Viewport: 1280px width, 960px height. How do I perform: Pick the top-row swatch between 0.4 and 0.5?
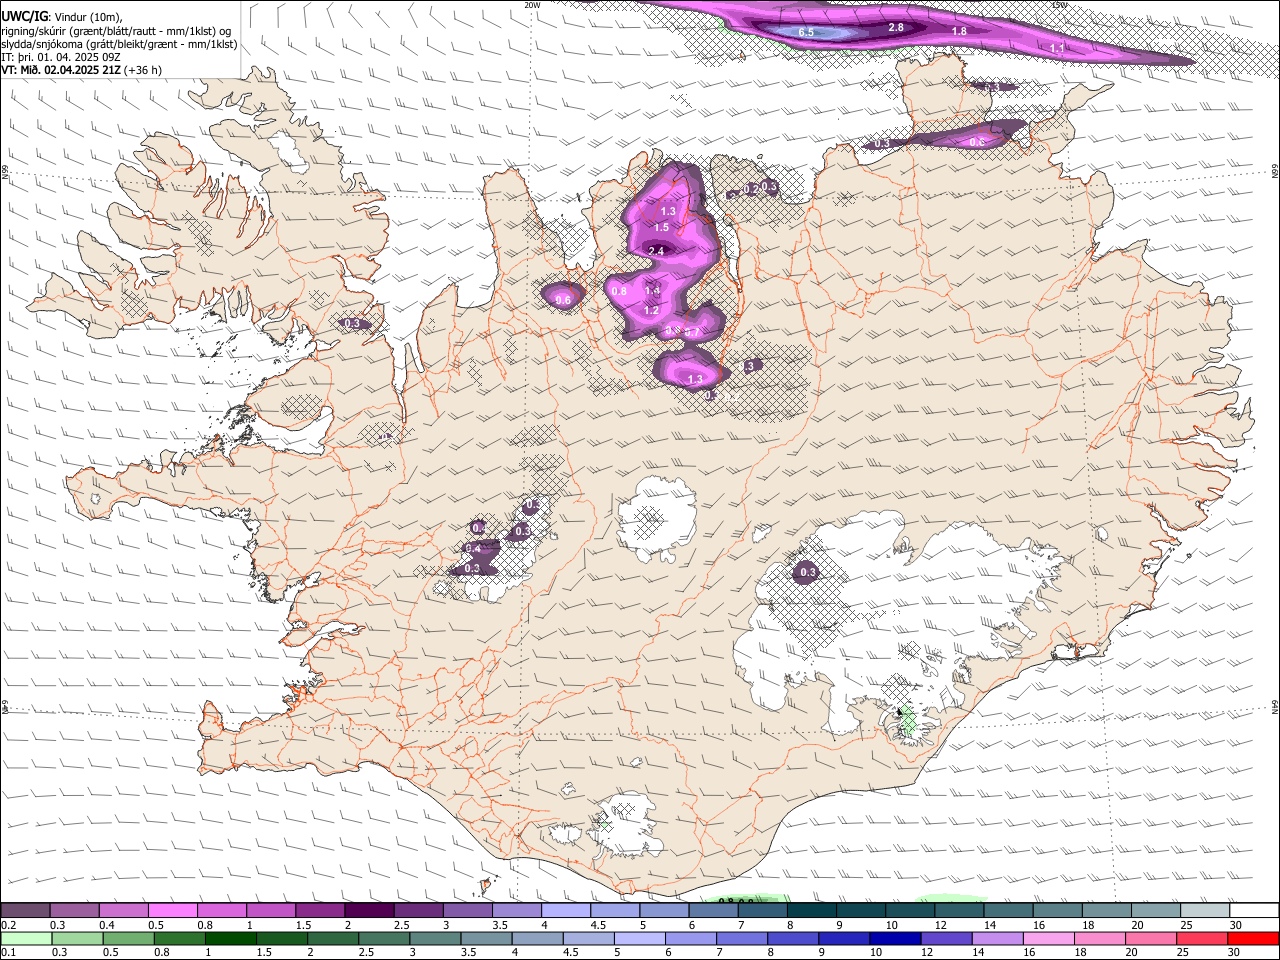coord(123,910)
